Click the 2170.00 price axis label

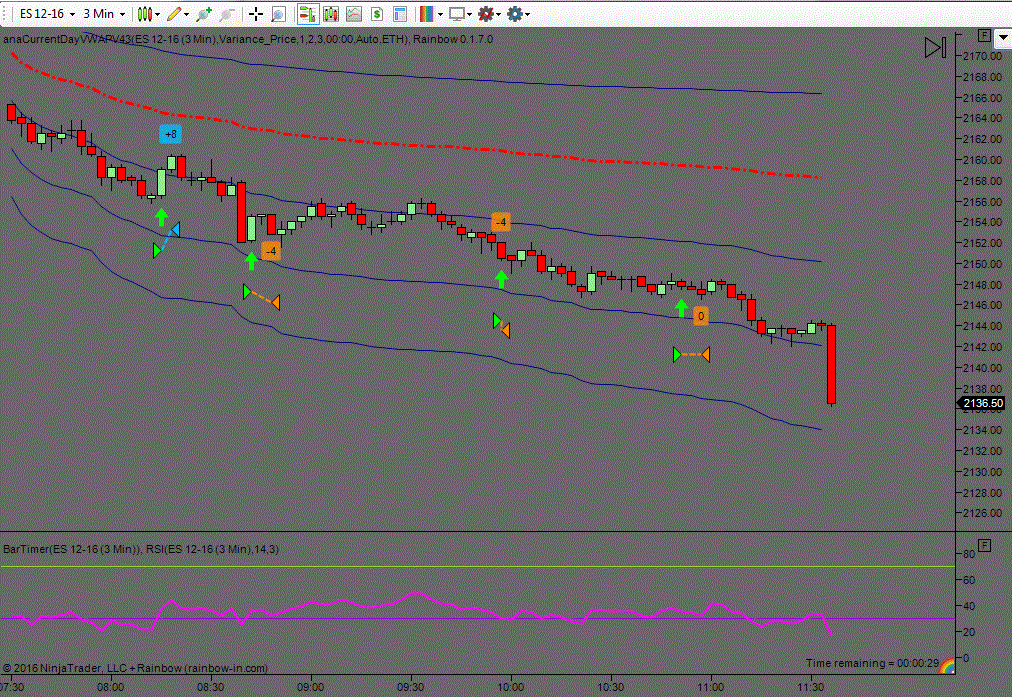tap(982, 56)
